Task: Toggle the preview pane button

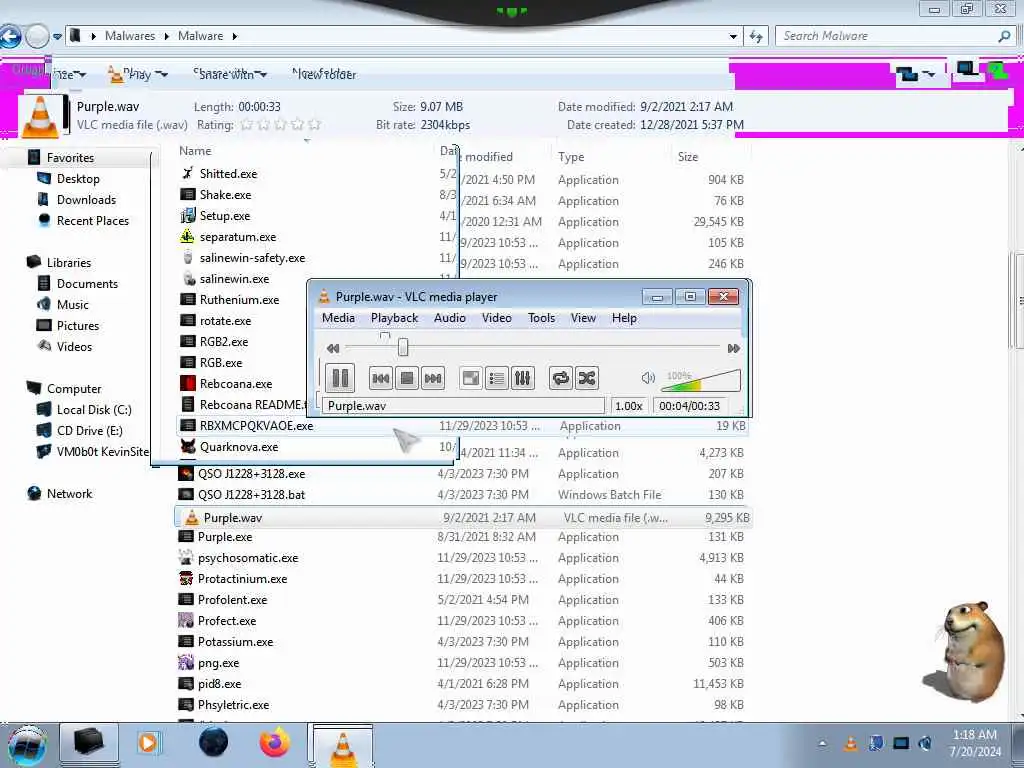Action: point(967,69)
